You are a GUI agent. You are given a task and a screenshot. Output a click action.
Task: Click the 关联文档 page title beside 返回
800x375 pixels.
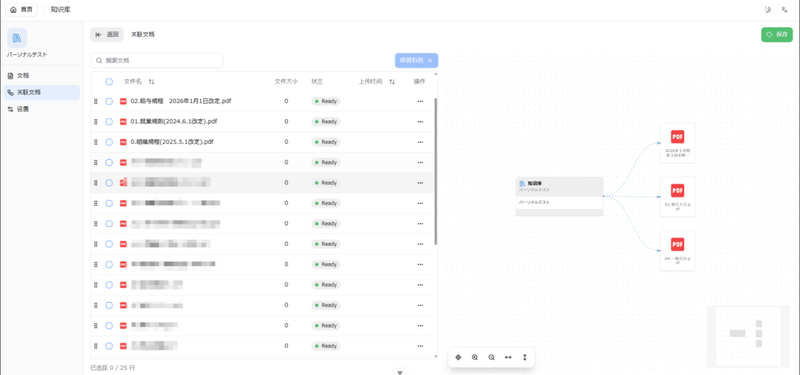click(143, 35)
